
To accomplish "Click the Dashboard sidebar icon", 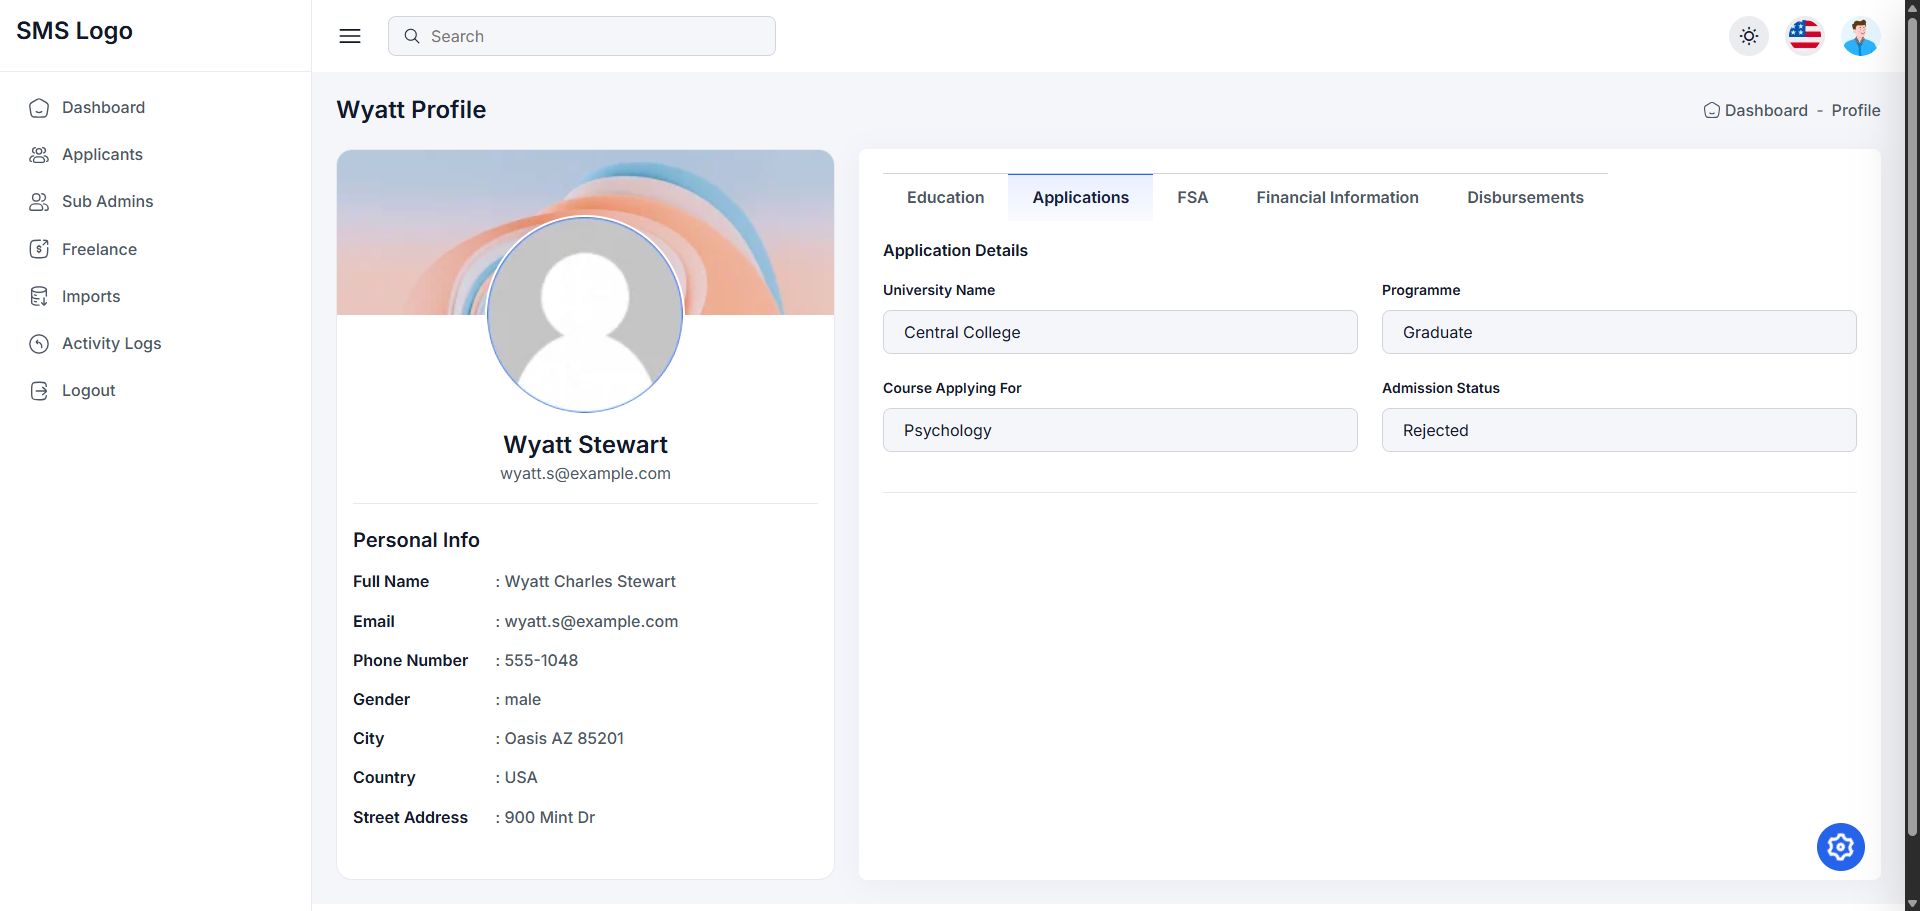I will coord(39,108).
